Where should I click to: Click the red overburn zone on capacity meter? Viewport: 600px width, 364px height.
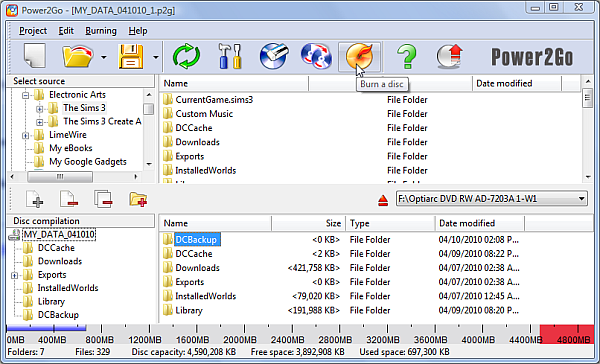(567, 334)
